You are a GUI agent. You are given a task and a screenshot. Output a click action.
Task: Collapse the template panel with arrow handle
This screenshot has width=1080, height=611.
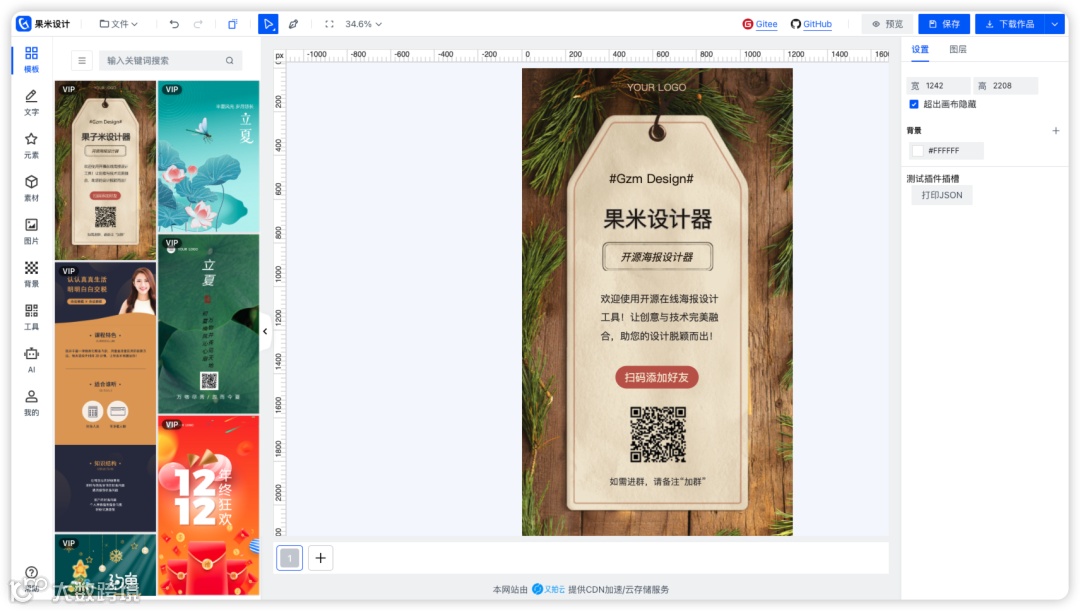[265, 331]
